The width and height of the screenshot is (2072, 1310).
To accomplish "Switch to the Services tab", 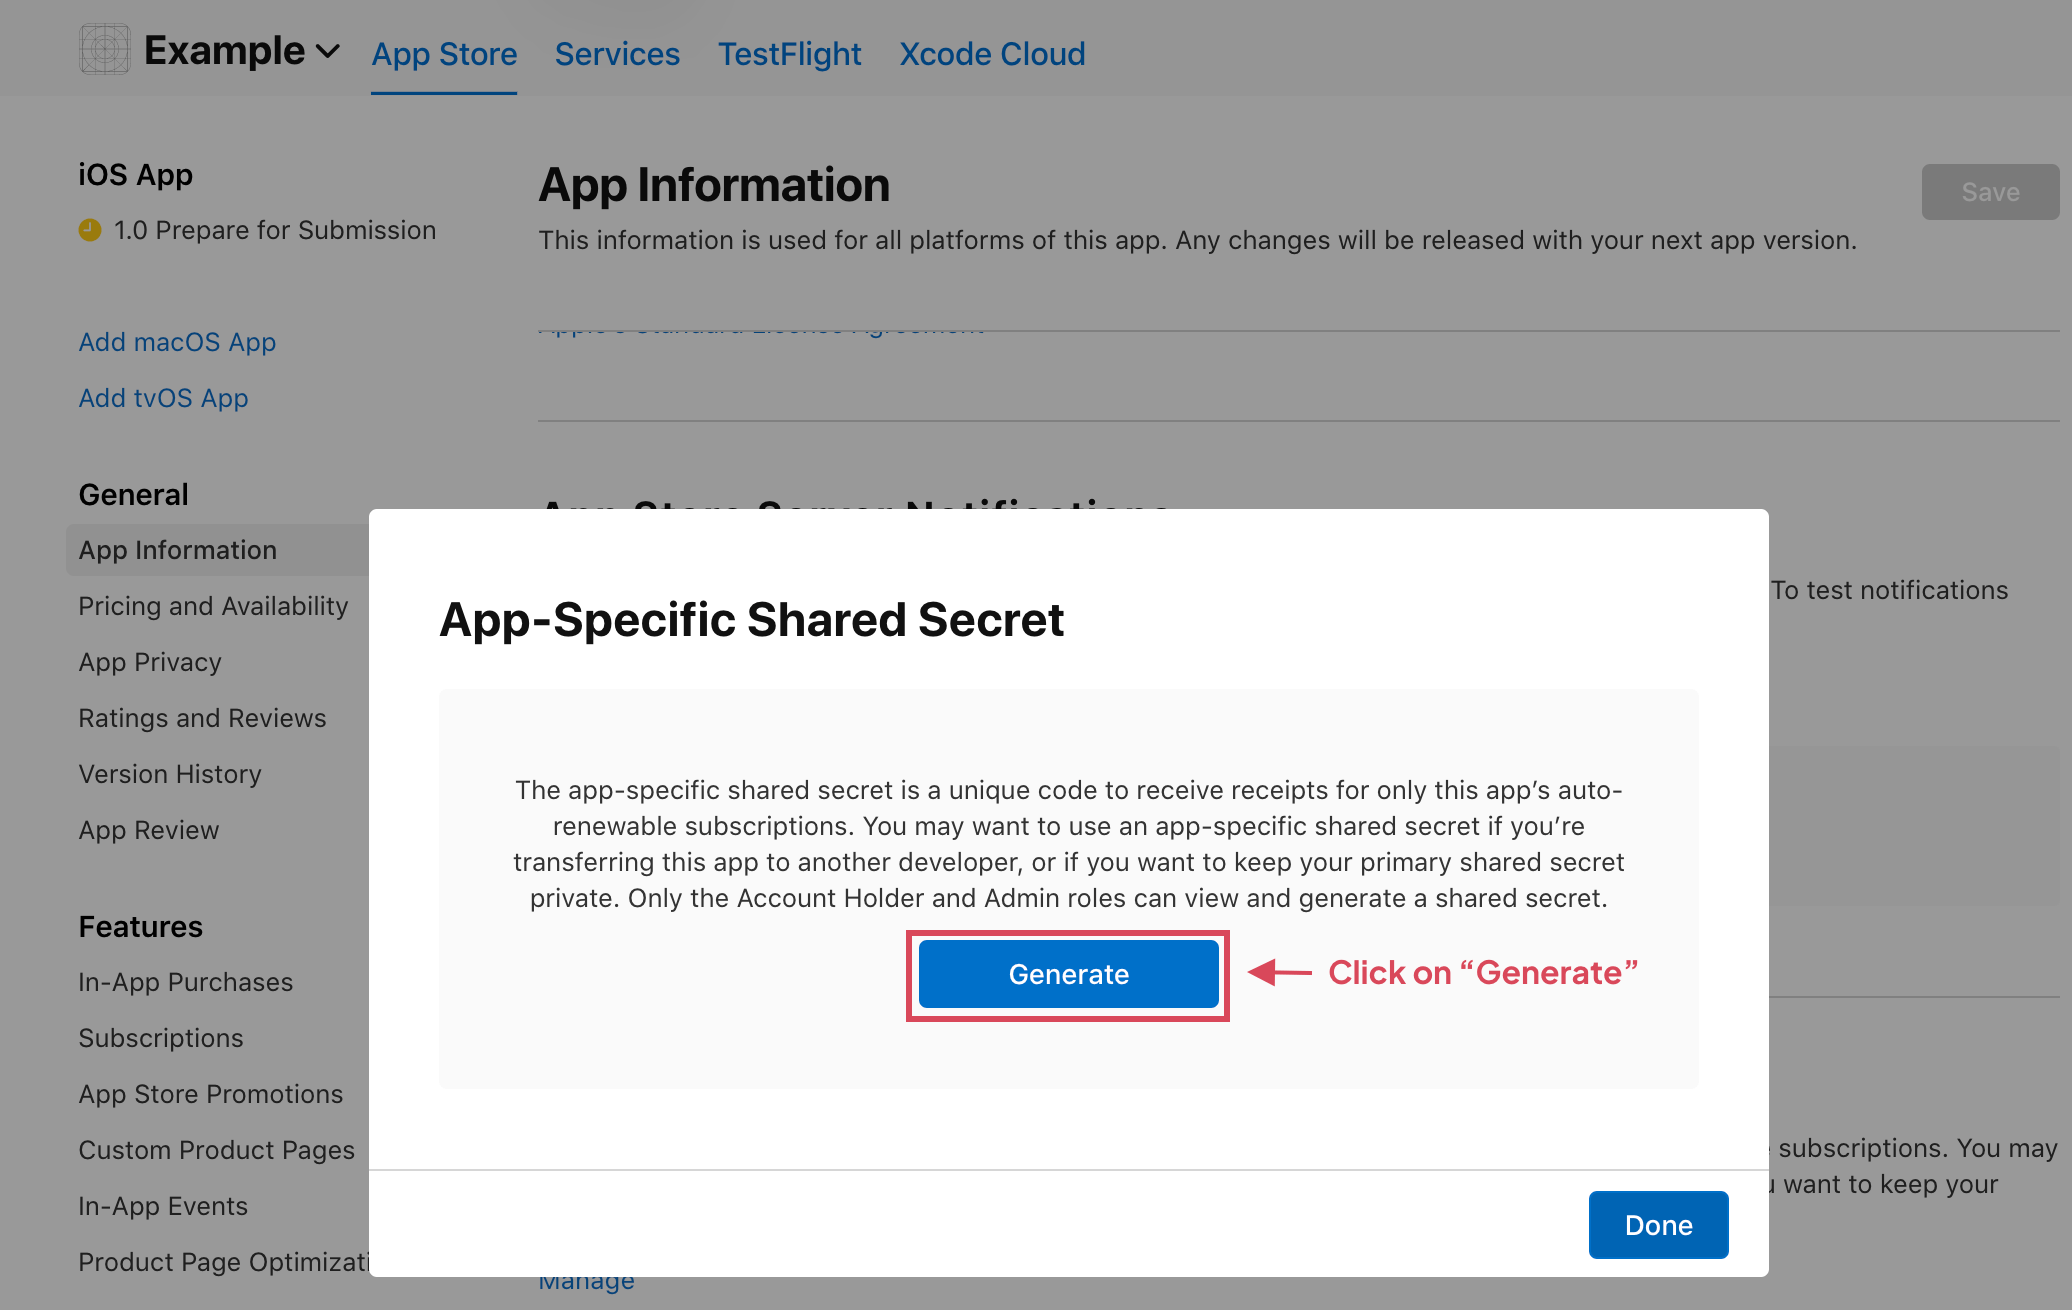I will point(617,54).
